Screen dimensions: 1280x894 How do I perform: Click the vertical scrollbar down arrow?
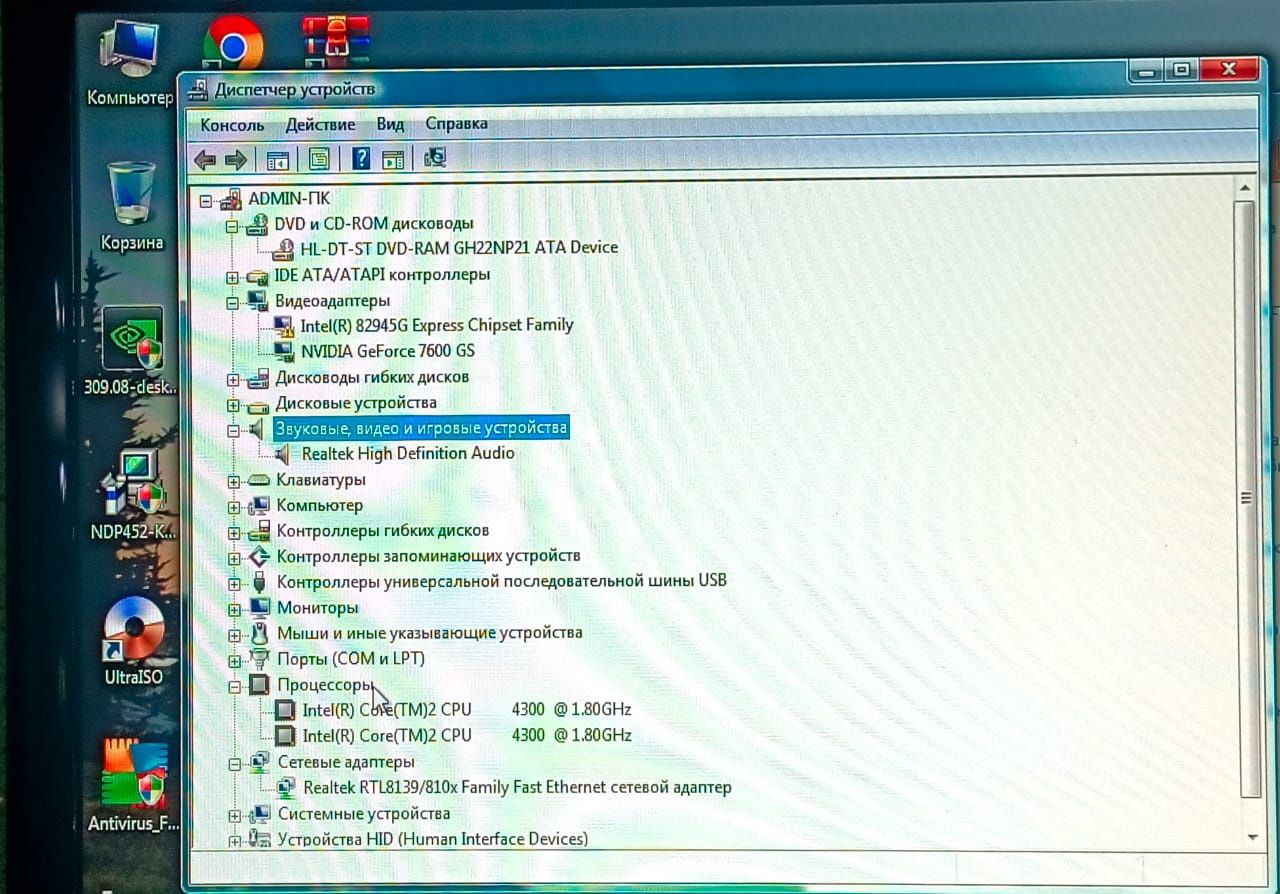click(1250, 836)
